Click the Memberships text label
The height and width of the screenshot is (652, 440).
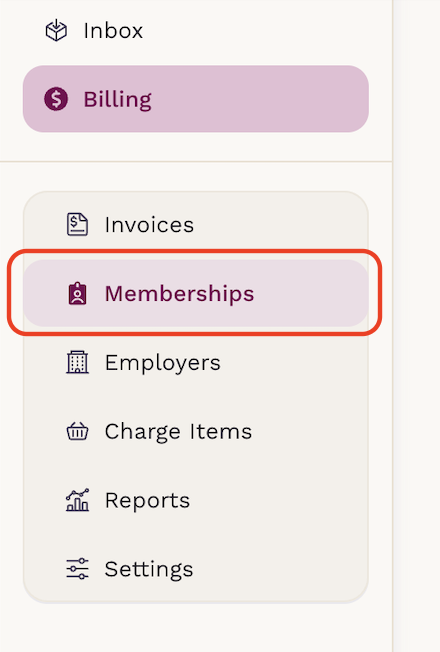(x=179, y=294)
